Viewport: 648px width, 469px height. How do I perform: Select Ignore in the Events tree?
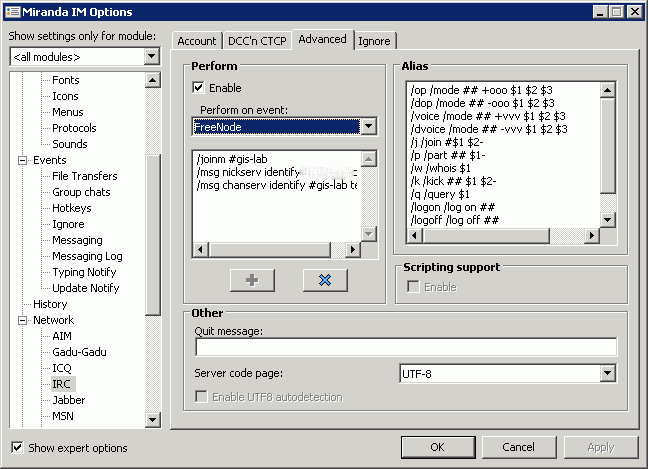[68, 224]
